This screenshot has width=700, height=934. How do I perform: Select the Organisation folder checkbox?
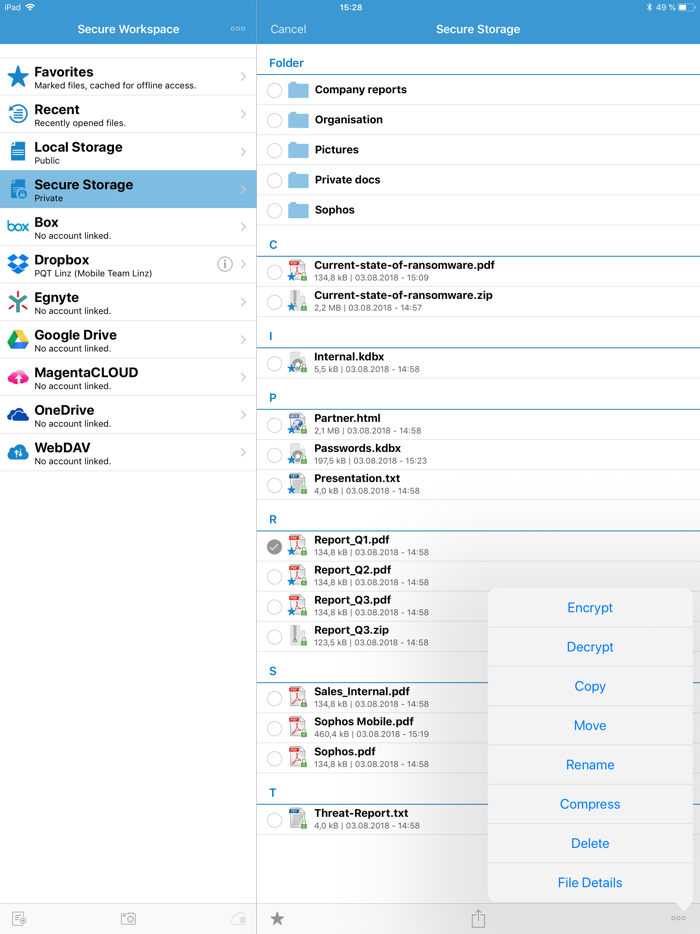click(x=274, y=120)
